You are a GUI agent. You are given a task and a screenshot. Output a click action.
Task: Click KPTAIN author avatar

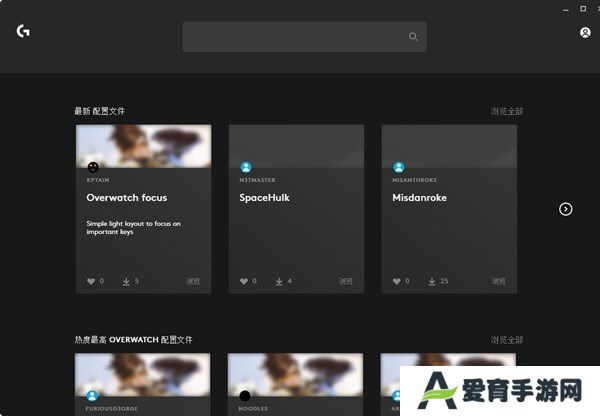pyautogui.click(x=93, y=167)
